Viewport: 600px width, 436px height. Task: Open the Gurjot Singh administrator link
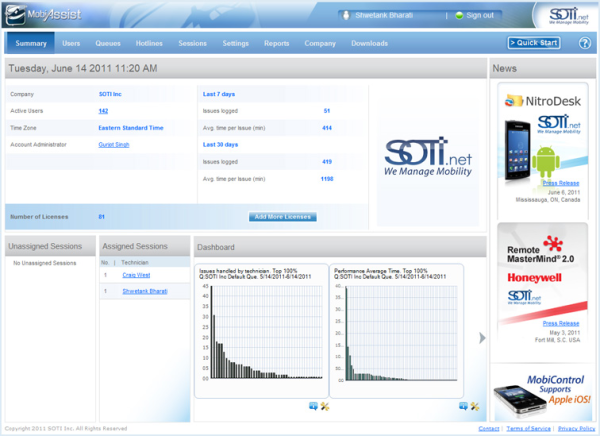pyautogui.click(x=117, y=144)
